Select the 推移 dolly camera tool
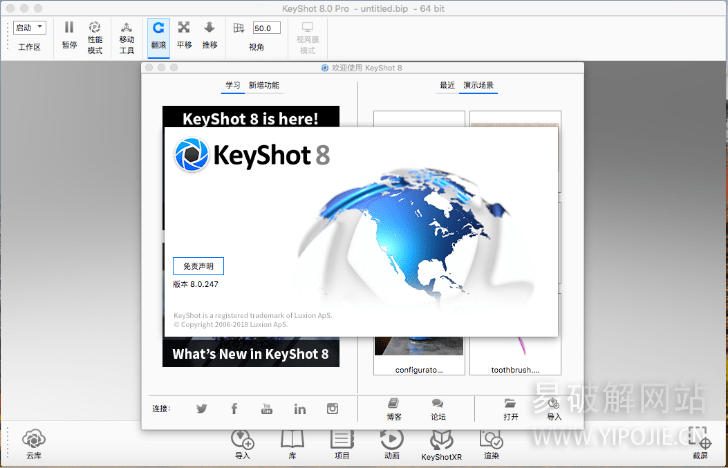The height and width of the screenshot is (468, 728). point(209,35)
